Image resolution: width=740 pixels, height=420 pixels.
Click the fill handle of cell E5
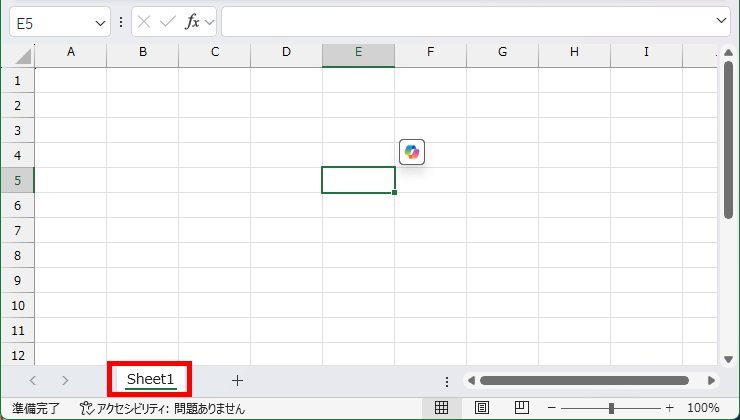click(x=395, y=193)
